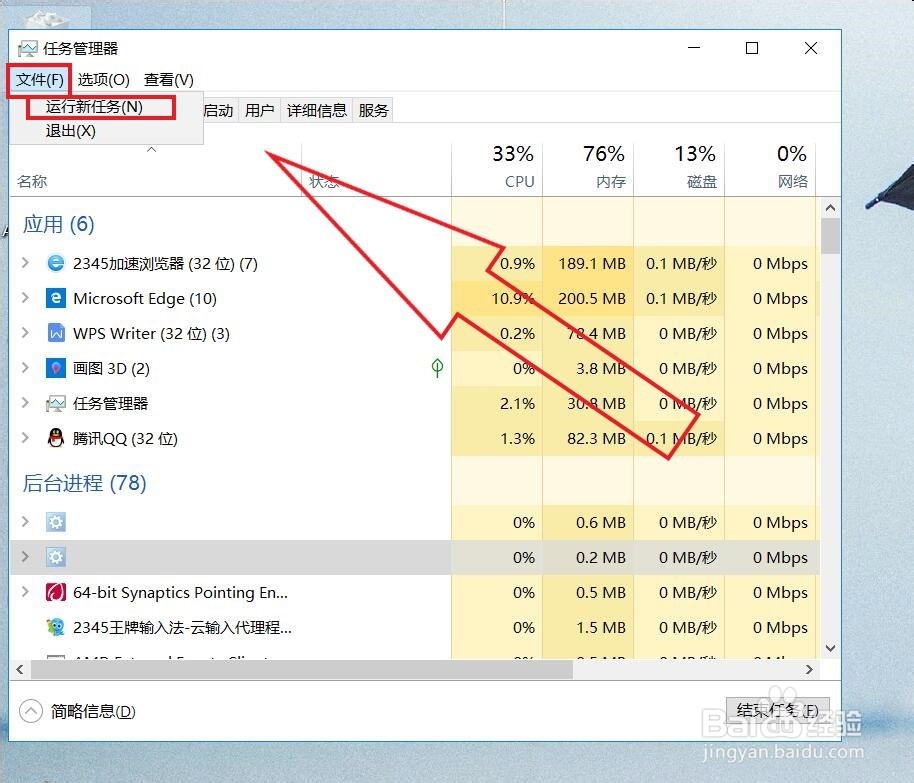Click the 2345加速浏览器 process icon
The height and width of the screenshot is (783, 914).
coord(55,263)
